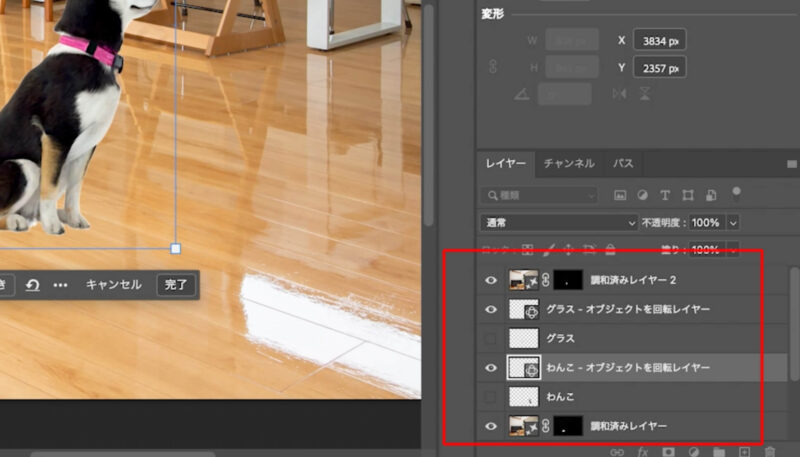This screenshot has width=800, height=457.
Task: Click the キャンセル button
Action: (113, 285)
